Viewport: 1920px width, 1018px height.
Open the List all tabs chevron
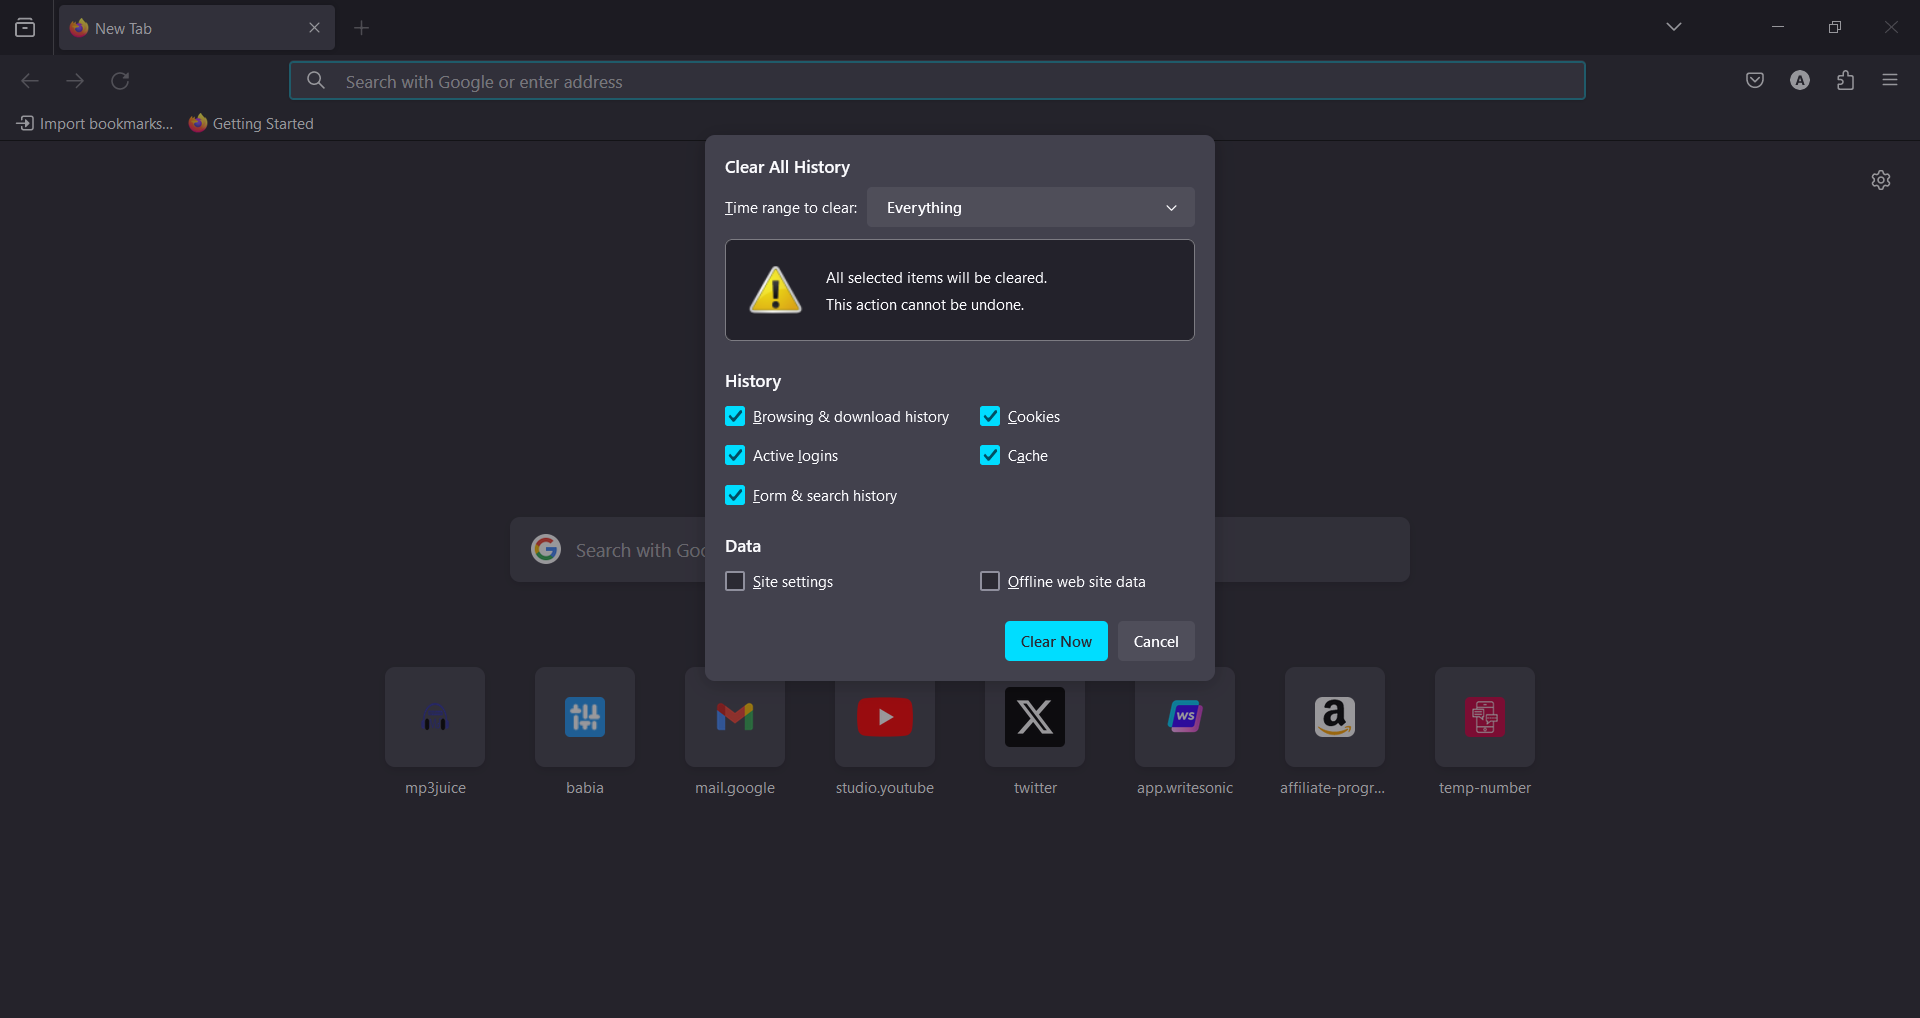point(1674,27)
